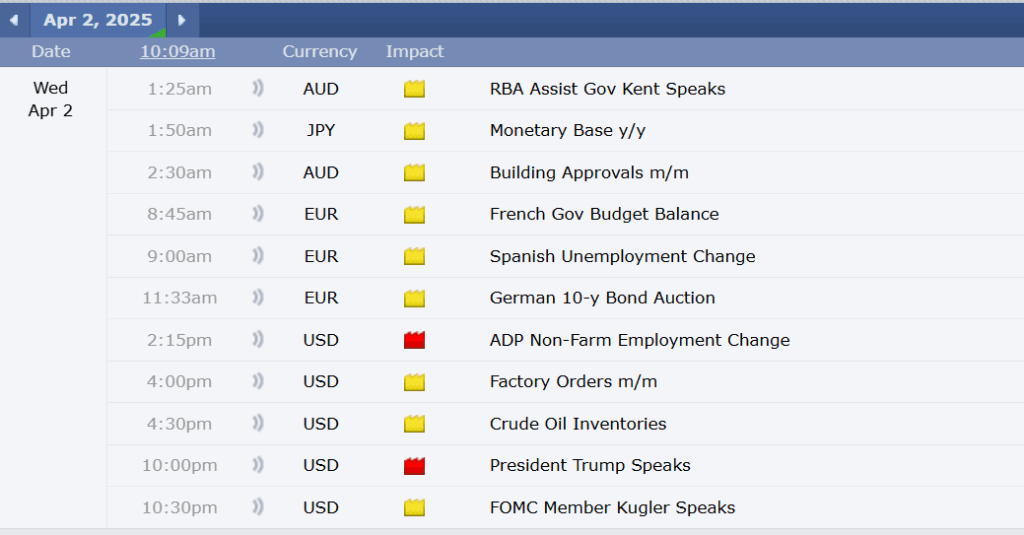Click sound icon beside Factory Orders m/m
Screen dimensions: 1024x535
point(257,382)
